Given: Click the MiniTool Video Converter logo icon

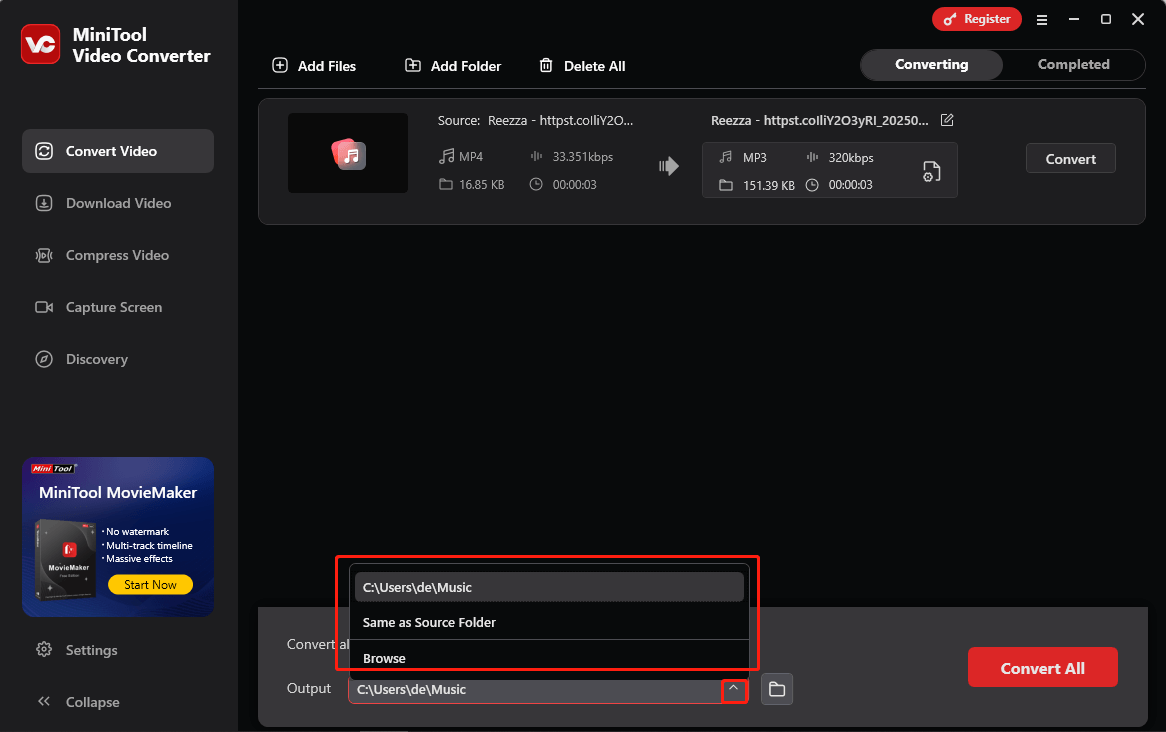Looking at the screenshot, I should (x=40, y=45).
